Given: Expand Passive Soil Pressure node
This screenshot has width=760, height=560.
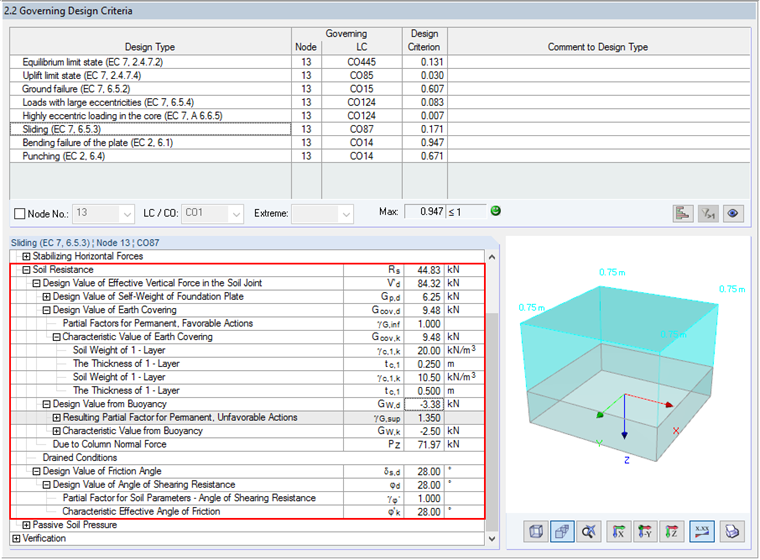Looking at the screenshot, I should (26, 525).
